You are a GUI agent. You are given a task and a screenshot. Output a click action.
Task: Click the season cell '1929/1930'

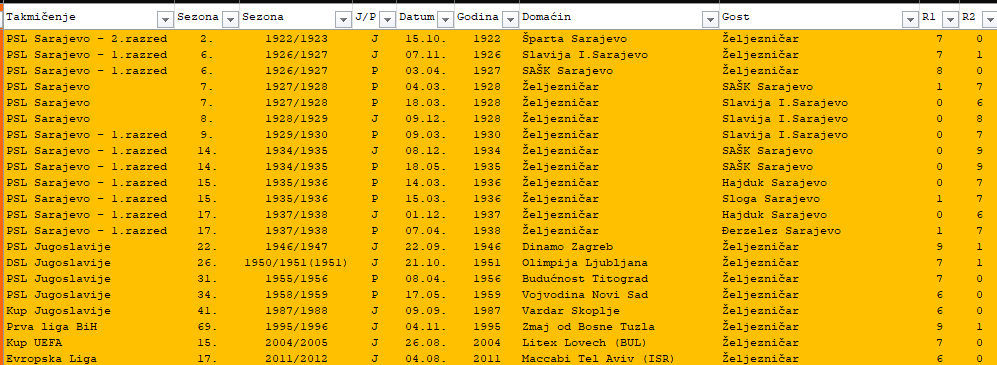[296, 135]
